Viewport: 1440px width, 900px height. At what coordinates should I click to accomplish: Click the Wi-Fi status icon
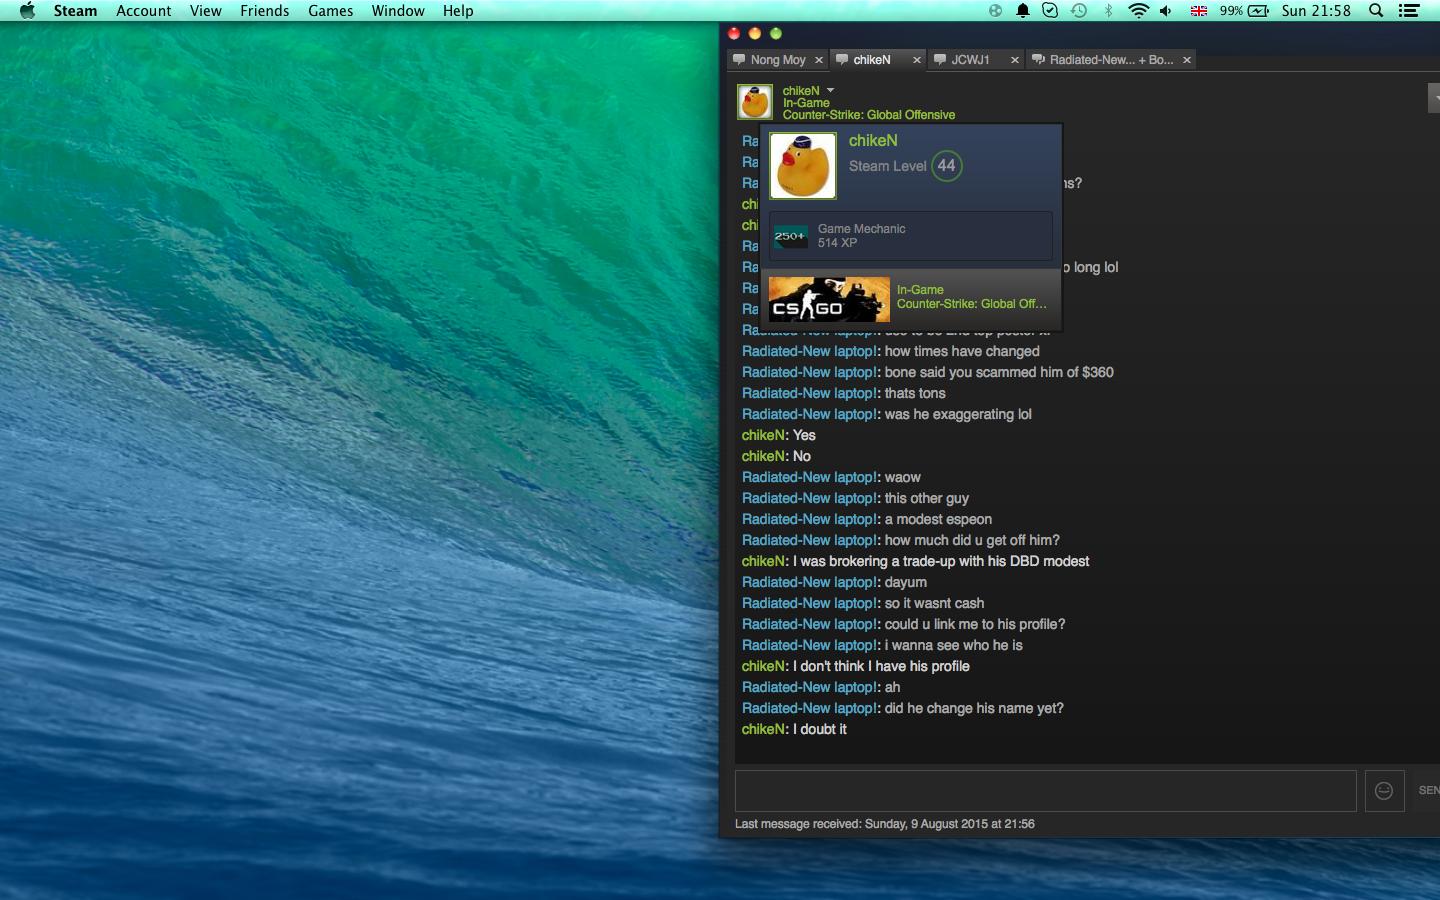[x=1137, y=11]
